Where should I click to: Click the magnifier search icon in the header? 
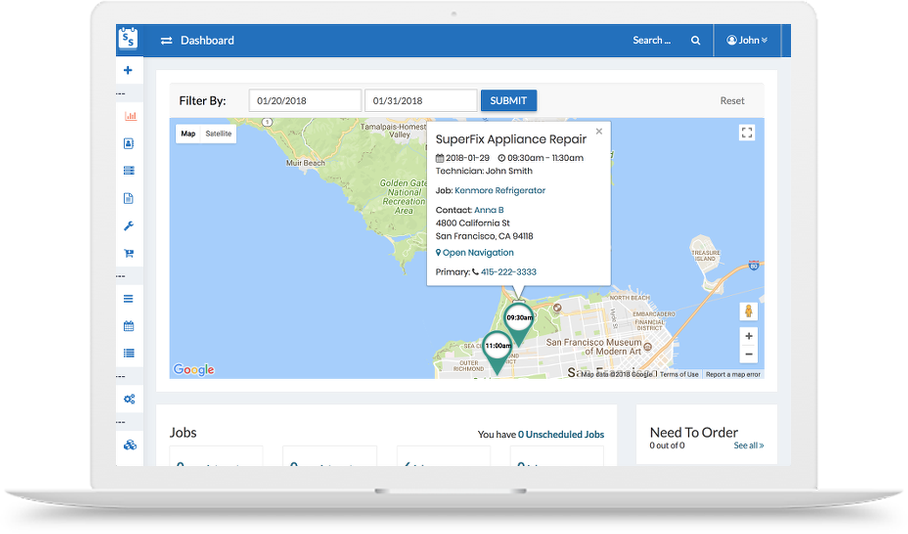[695, 41]
